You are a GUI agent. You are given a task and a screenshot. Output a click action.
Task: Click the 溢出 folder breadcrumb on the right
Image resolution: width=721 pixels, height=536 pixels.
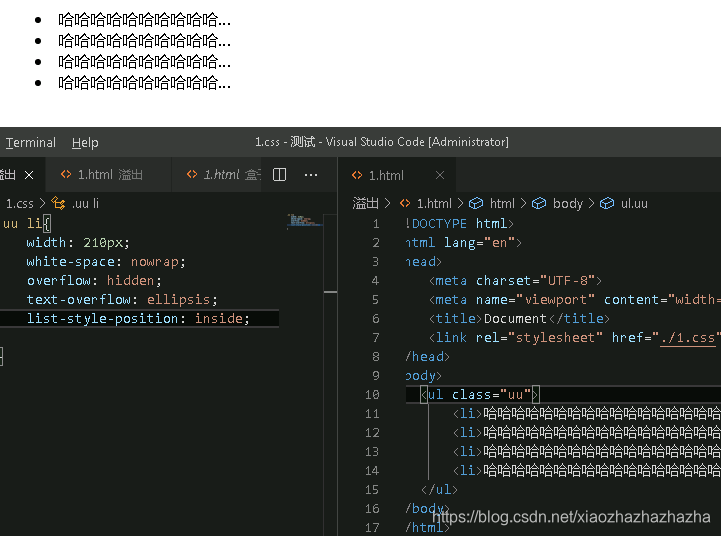point(366,204)
